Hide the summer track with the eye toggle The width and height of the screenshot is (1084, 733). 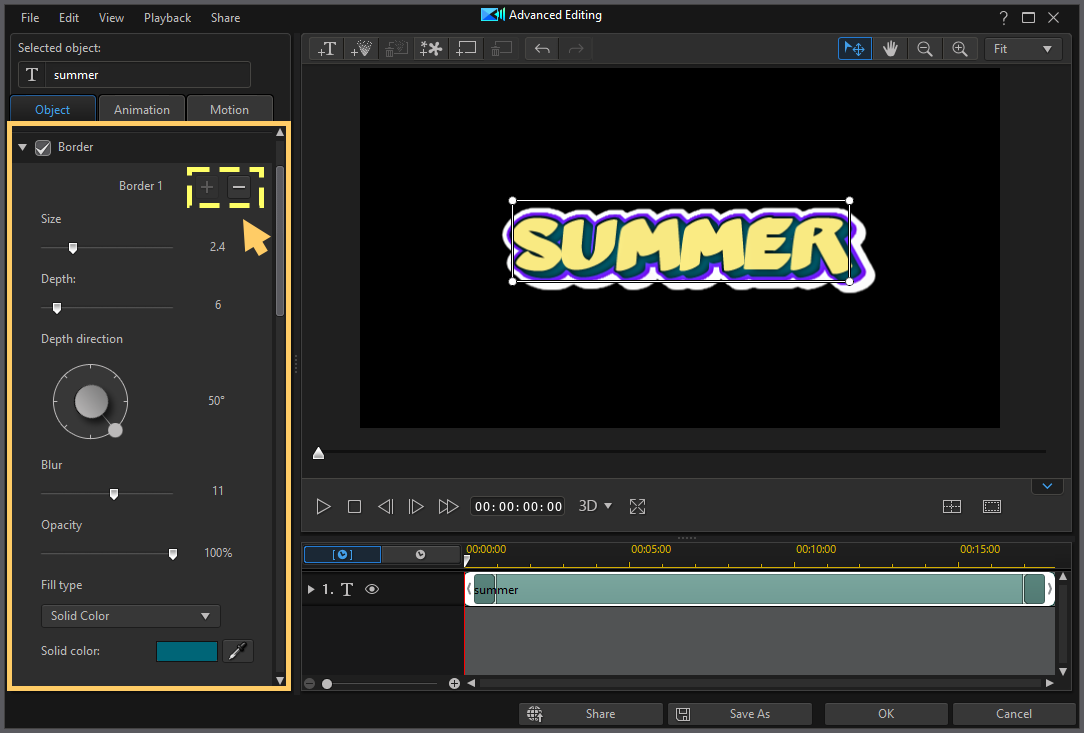[x=371, y=589]
